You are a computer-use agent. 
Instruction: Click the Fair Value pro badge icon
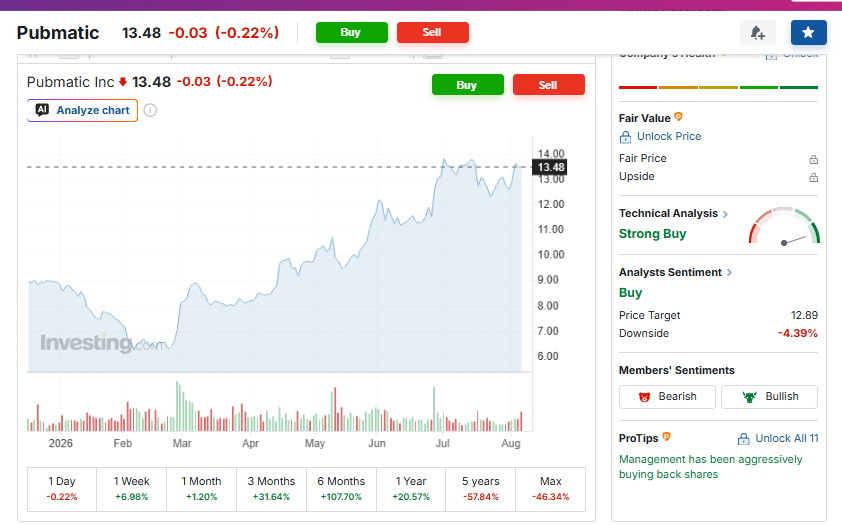[678, 117]
